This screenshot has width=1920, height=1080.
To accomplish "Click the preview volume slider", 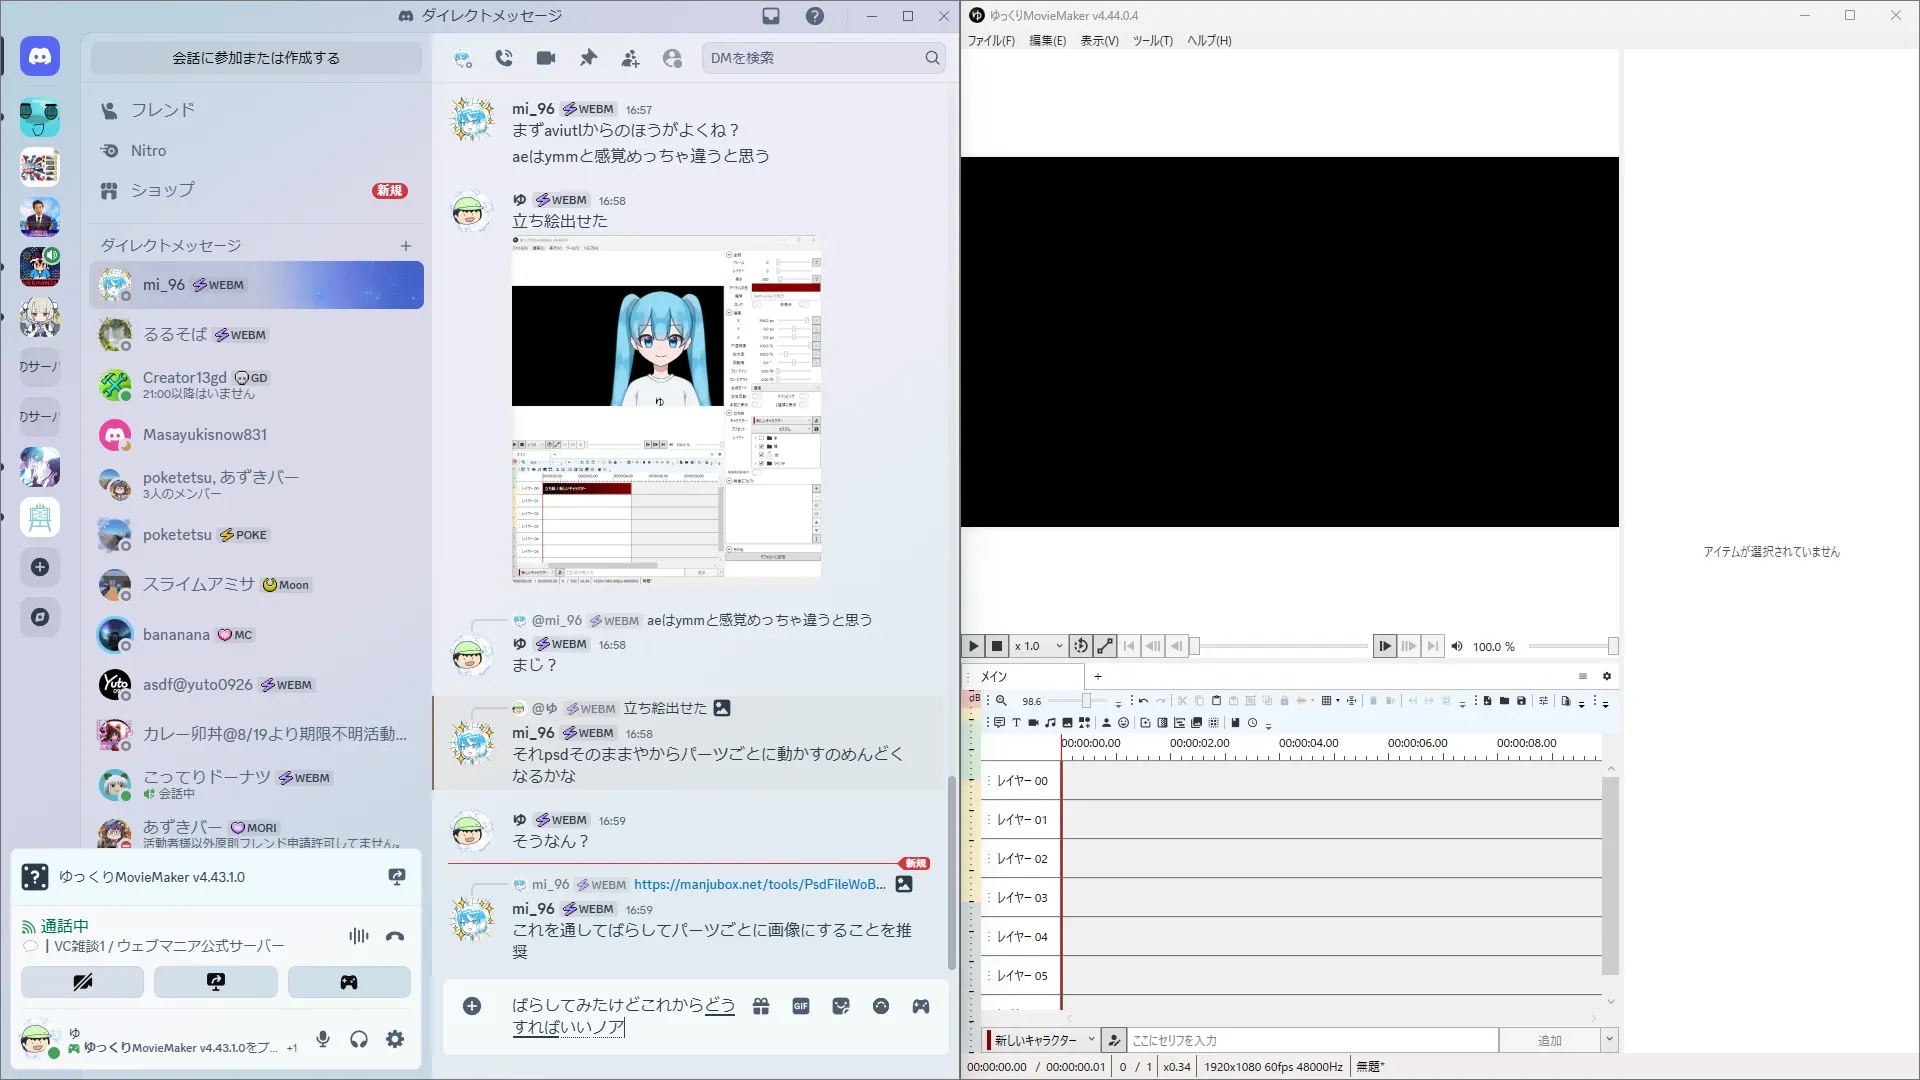I will pos(1570,646).
